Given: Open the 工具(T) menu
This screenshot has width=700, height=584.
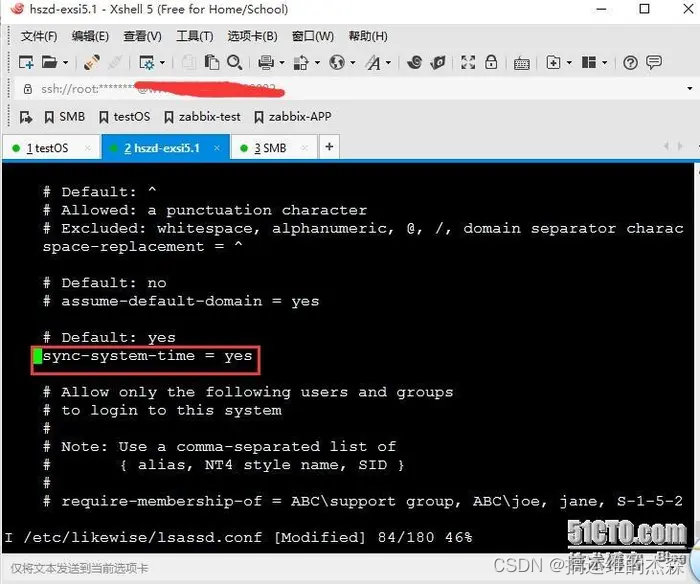Looking at the screenshot, I should click(x=194, y=36).
